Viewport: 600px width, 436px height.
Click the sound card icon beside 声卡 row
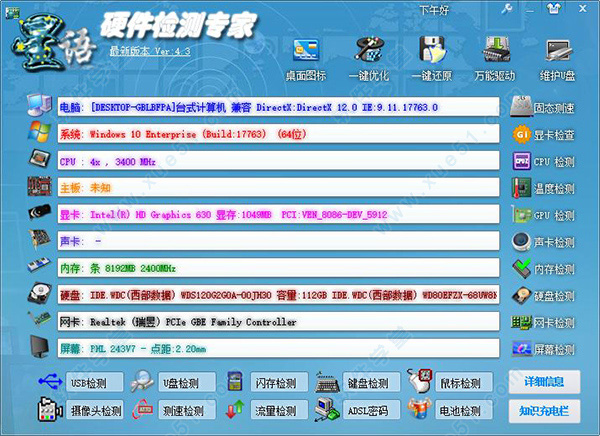(x=40, y=239)
